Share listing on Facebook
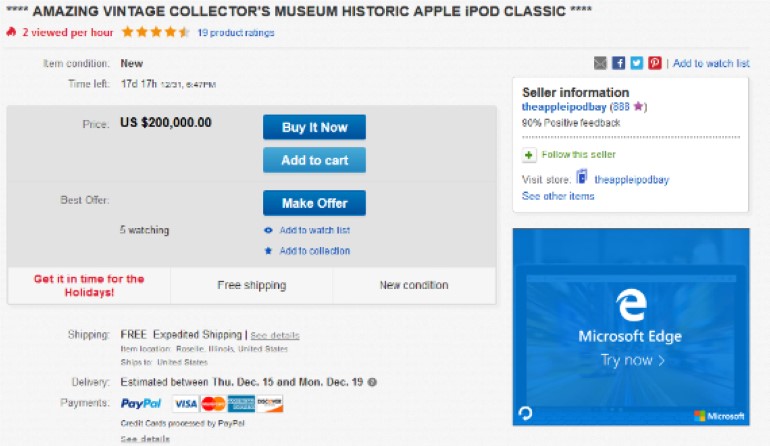Image resolution: width=770 pixels, height=446 pixels. pyautogui.click(x=619, y=63)
